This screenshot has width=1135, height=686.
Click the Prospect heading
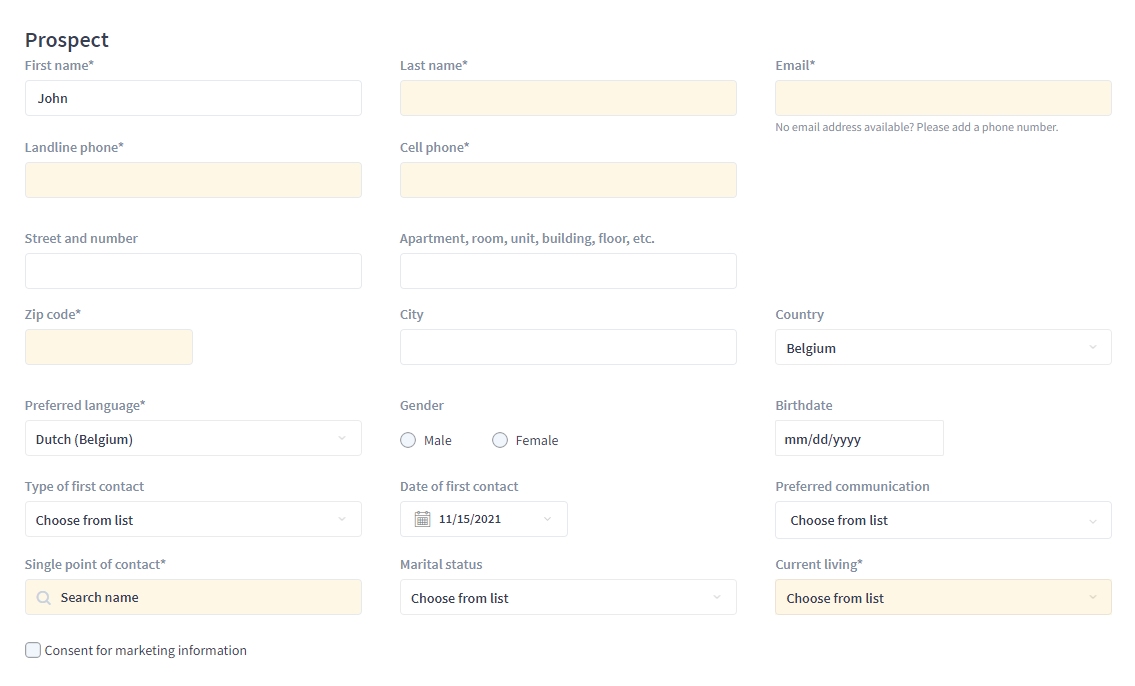[x=67, y=40]
